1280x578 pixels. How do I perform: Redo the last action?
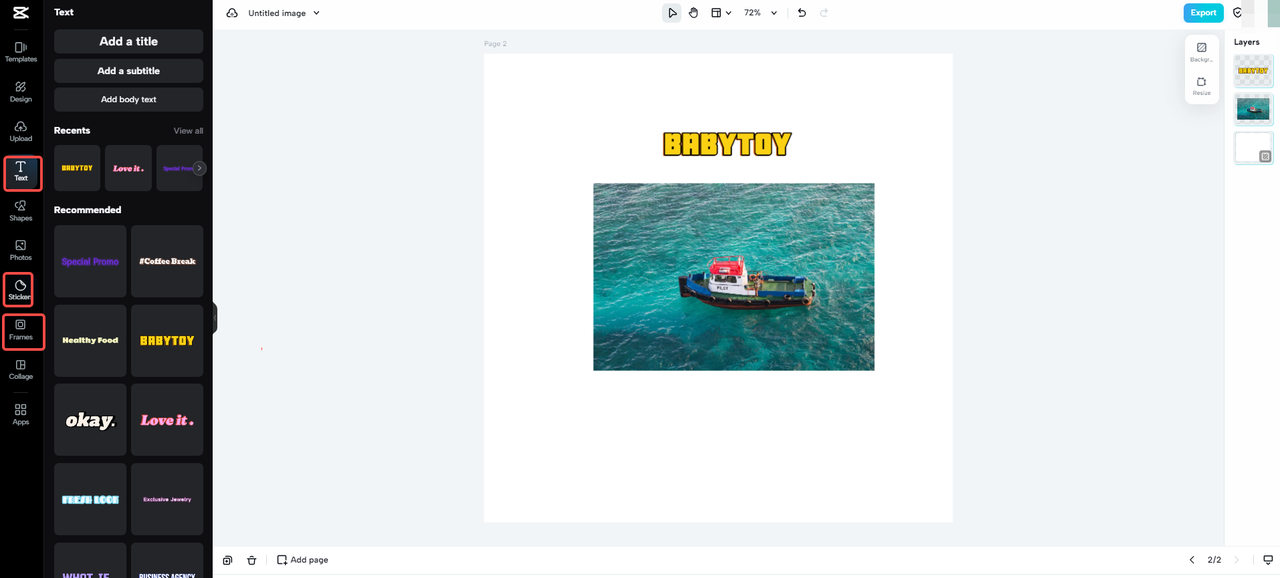click(x=824, y=13)
